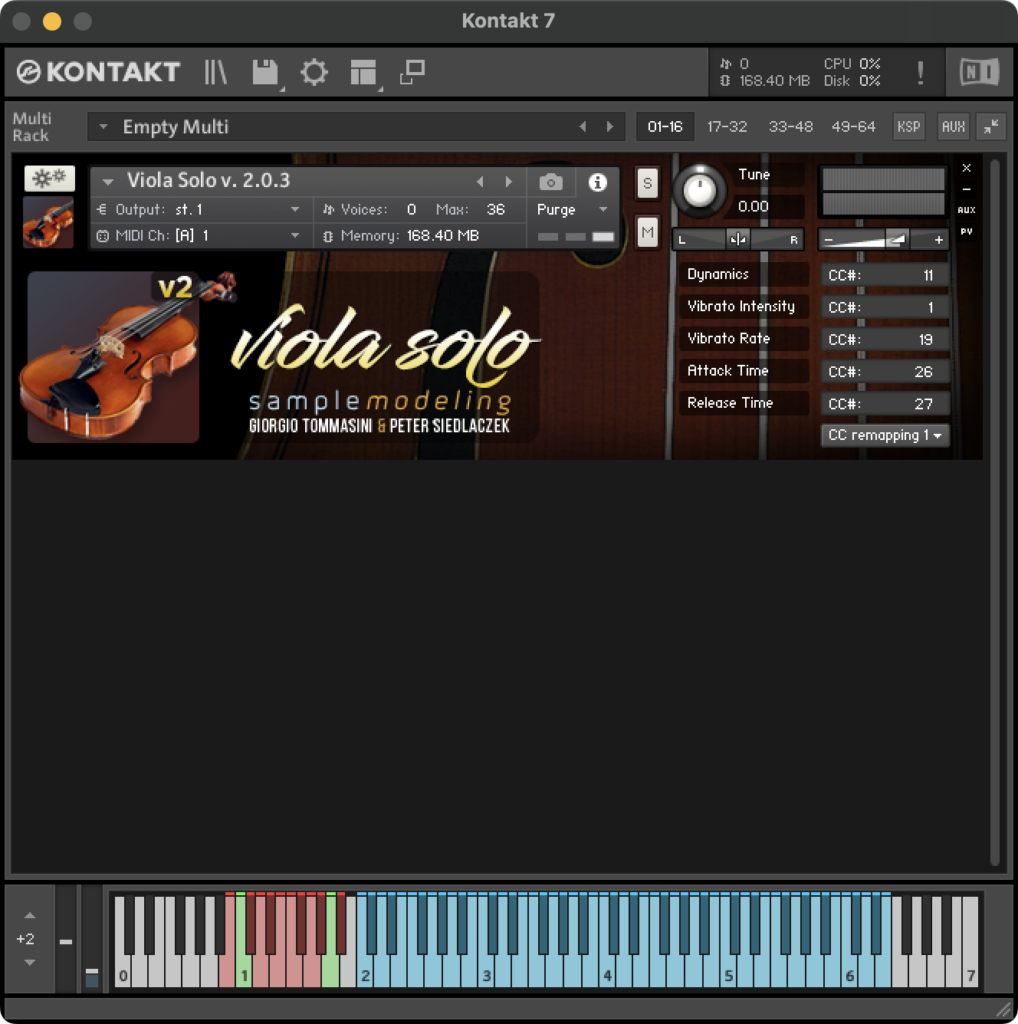Click Dynamics CC# 11 field
Viewport: 1018px width, 1024px height.
(885, 275)
